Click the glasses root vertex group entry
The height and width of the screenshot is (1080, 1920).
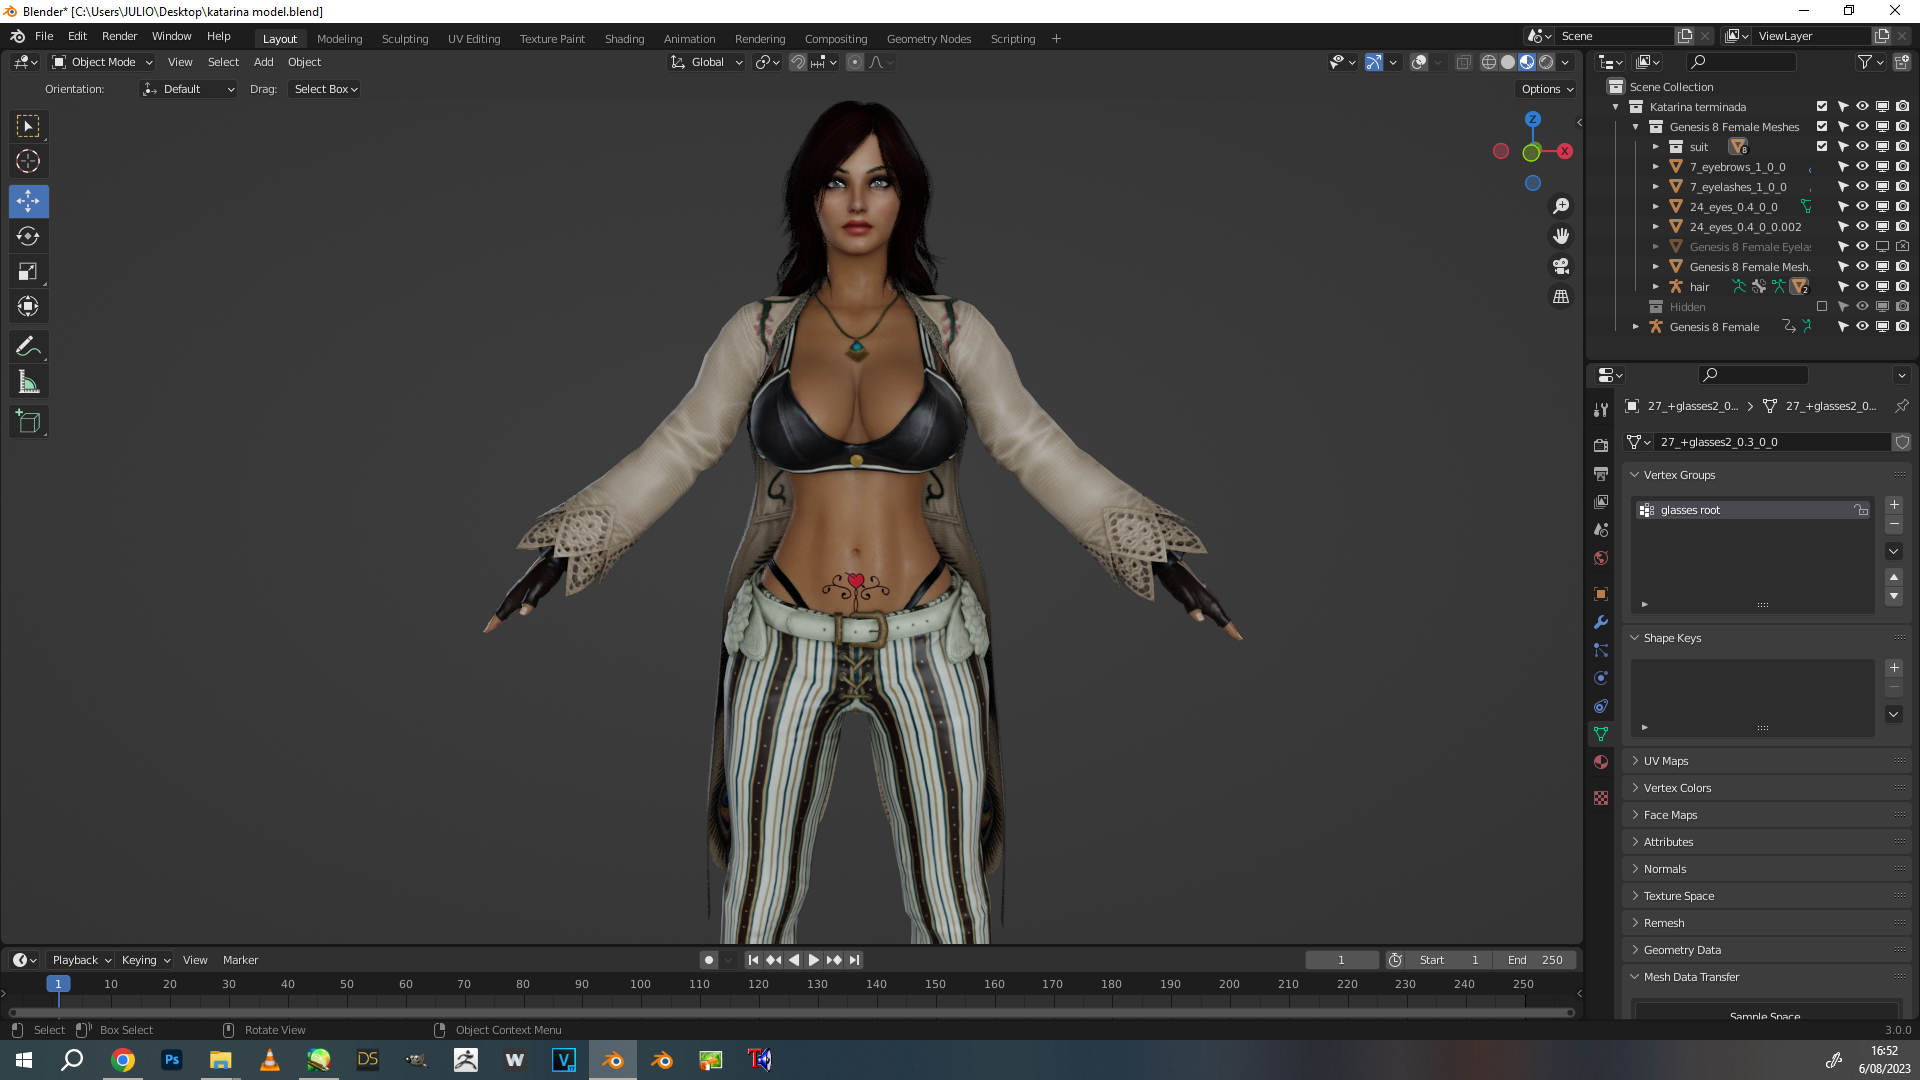pos(1752,510)
